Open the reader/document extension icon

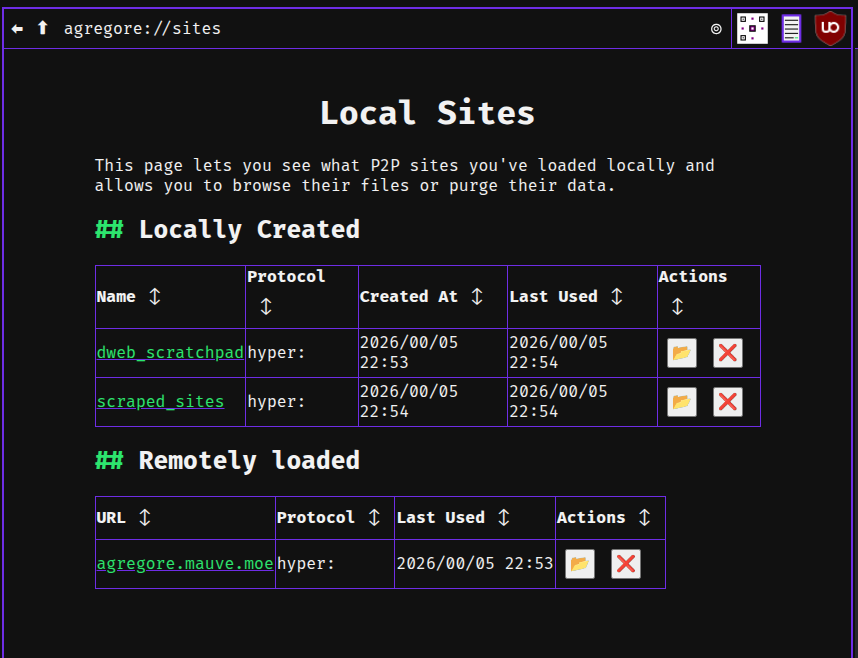click(x=791, y=28)
